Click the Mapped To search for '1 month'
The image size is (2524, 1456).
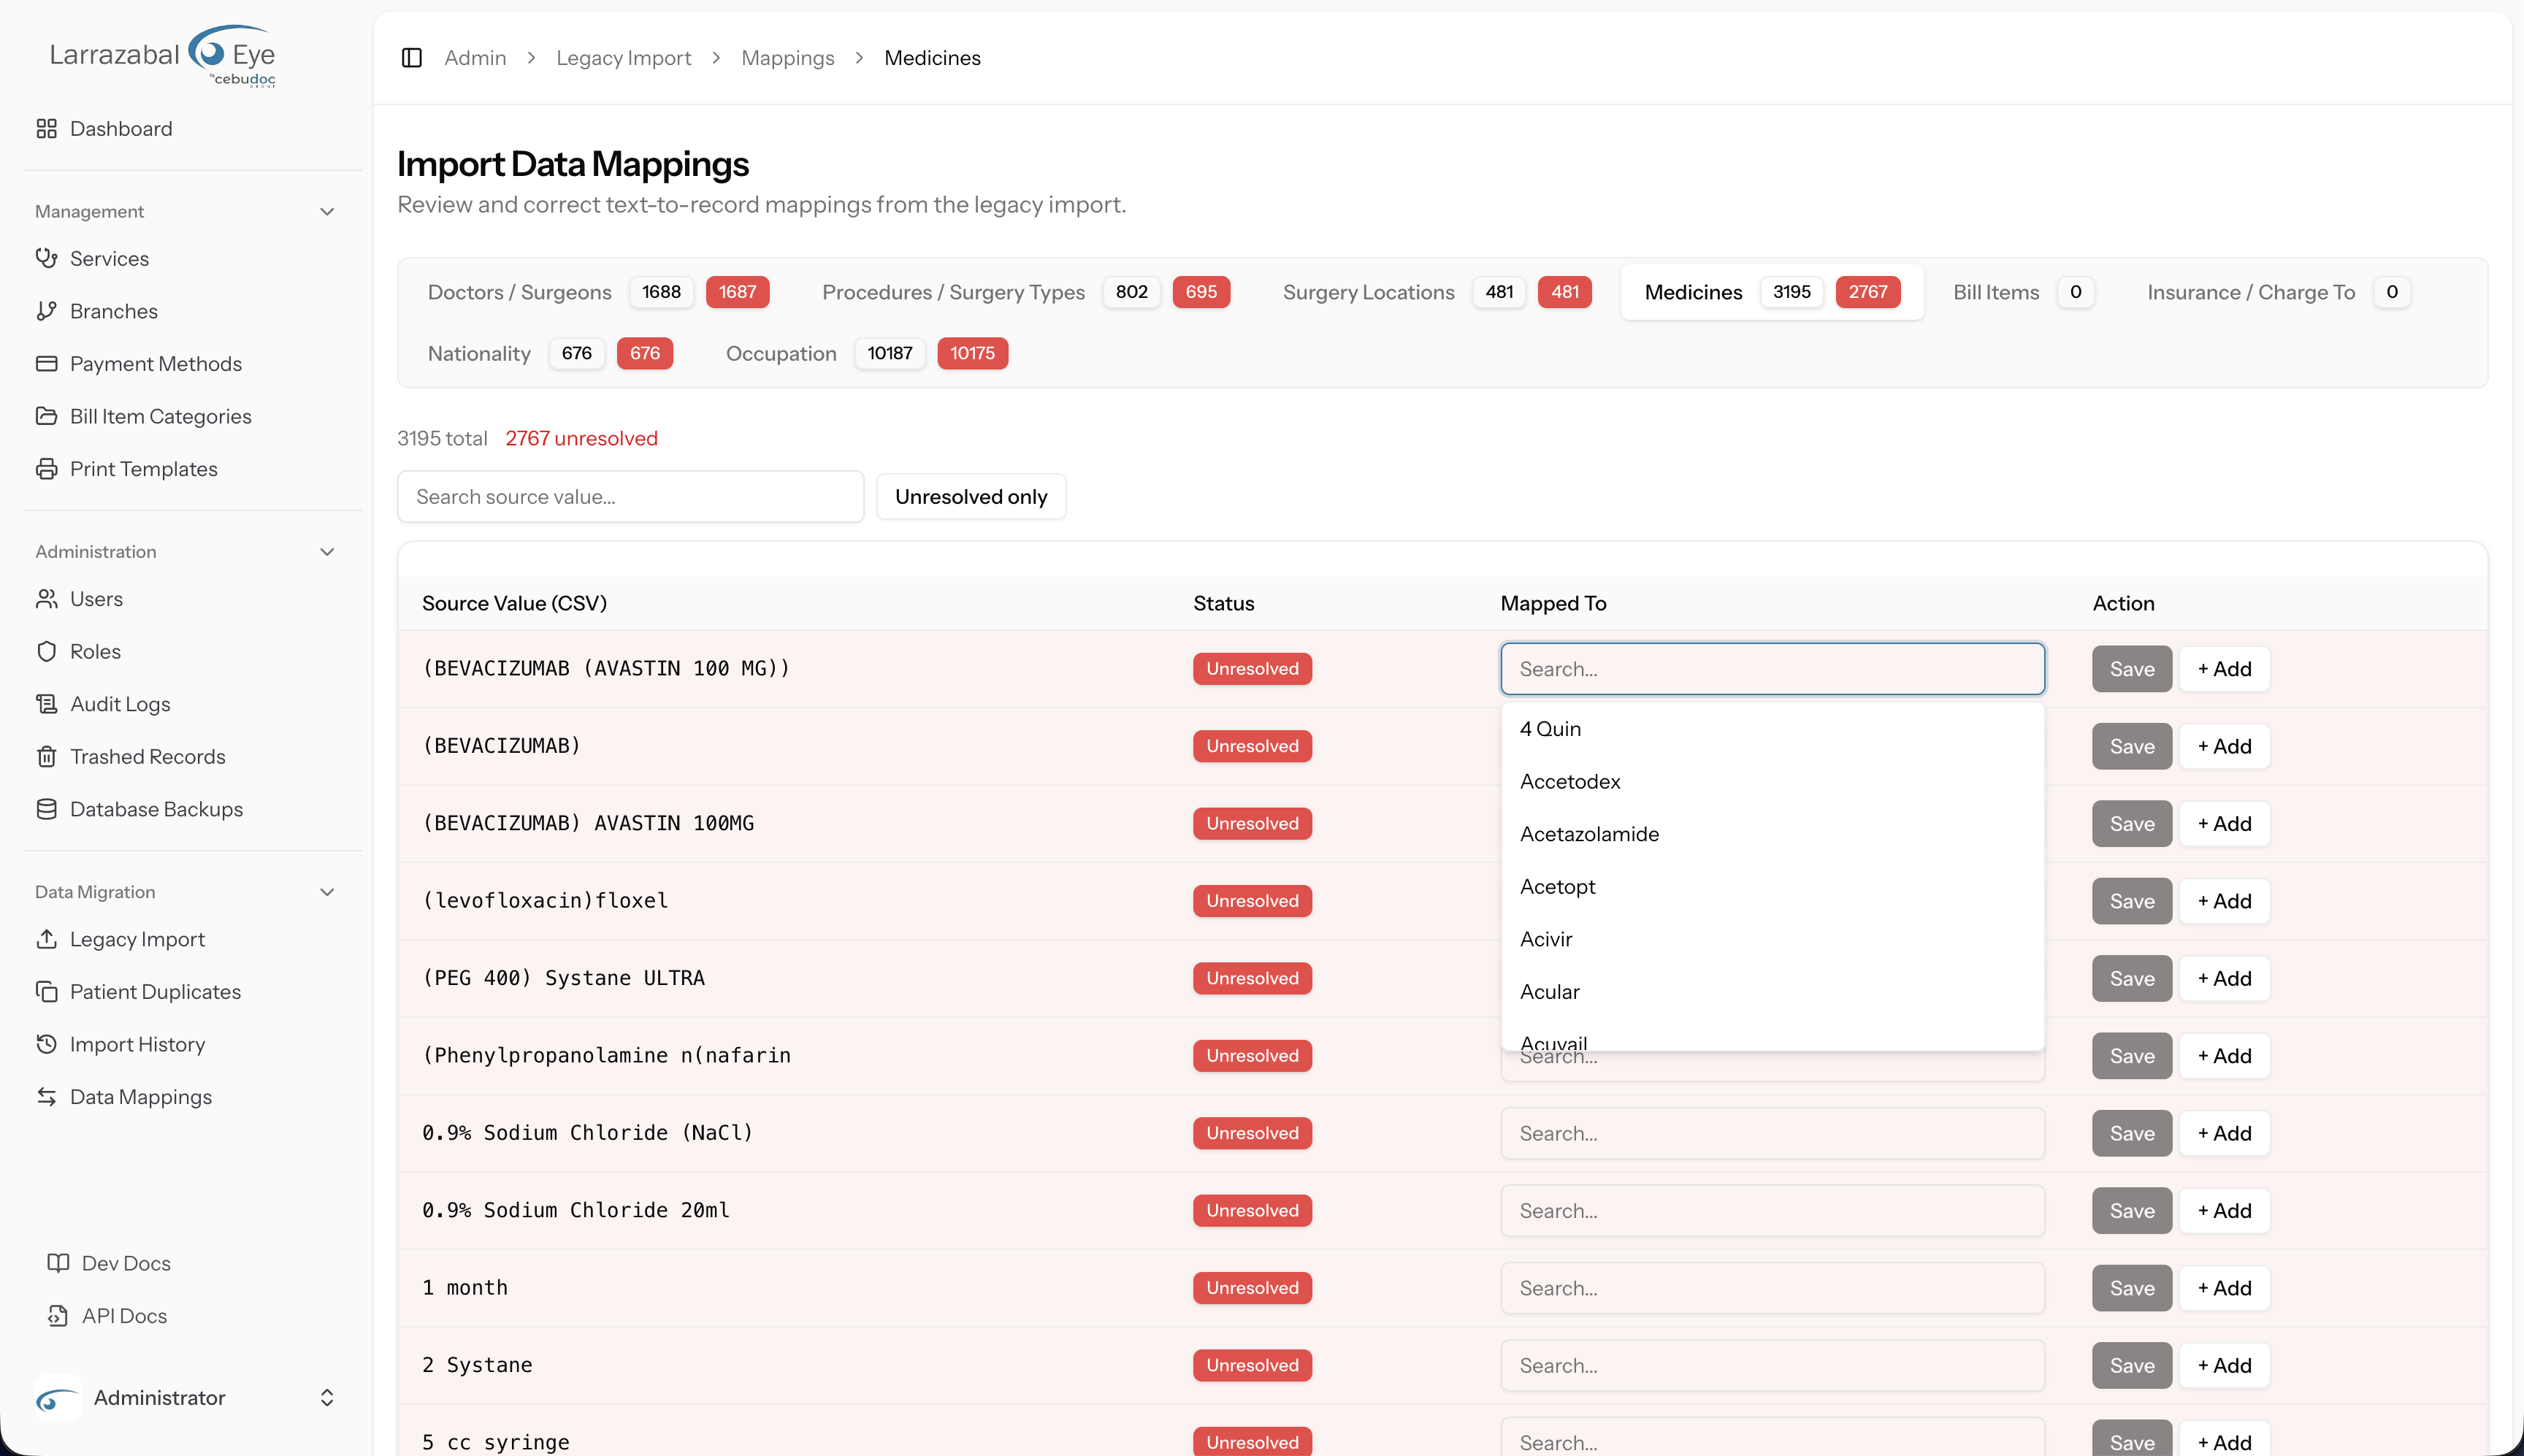tap(1772, 1288)
